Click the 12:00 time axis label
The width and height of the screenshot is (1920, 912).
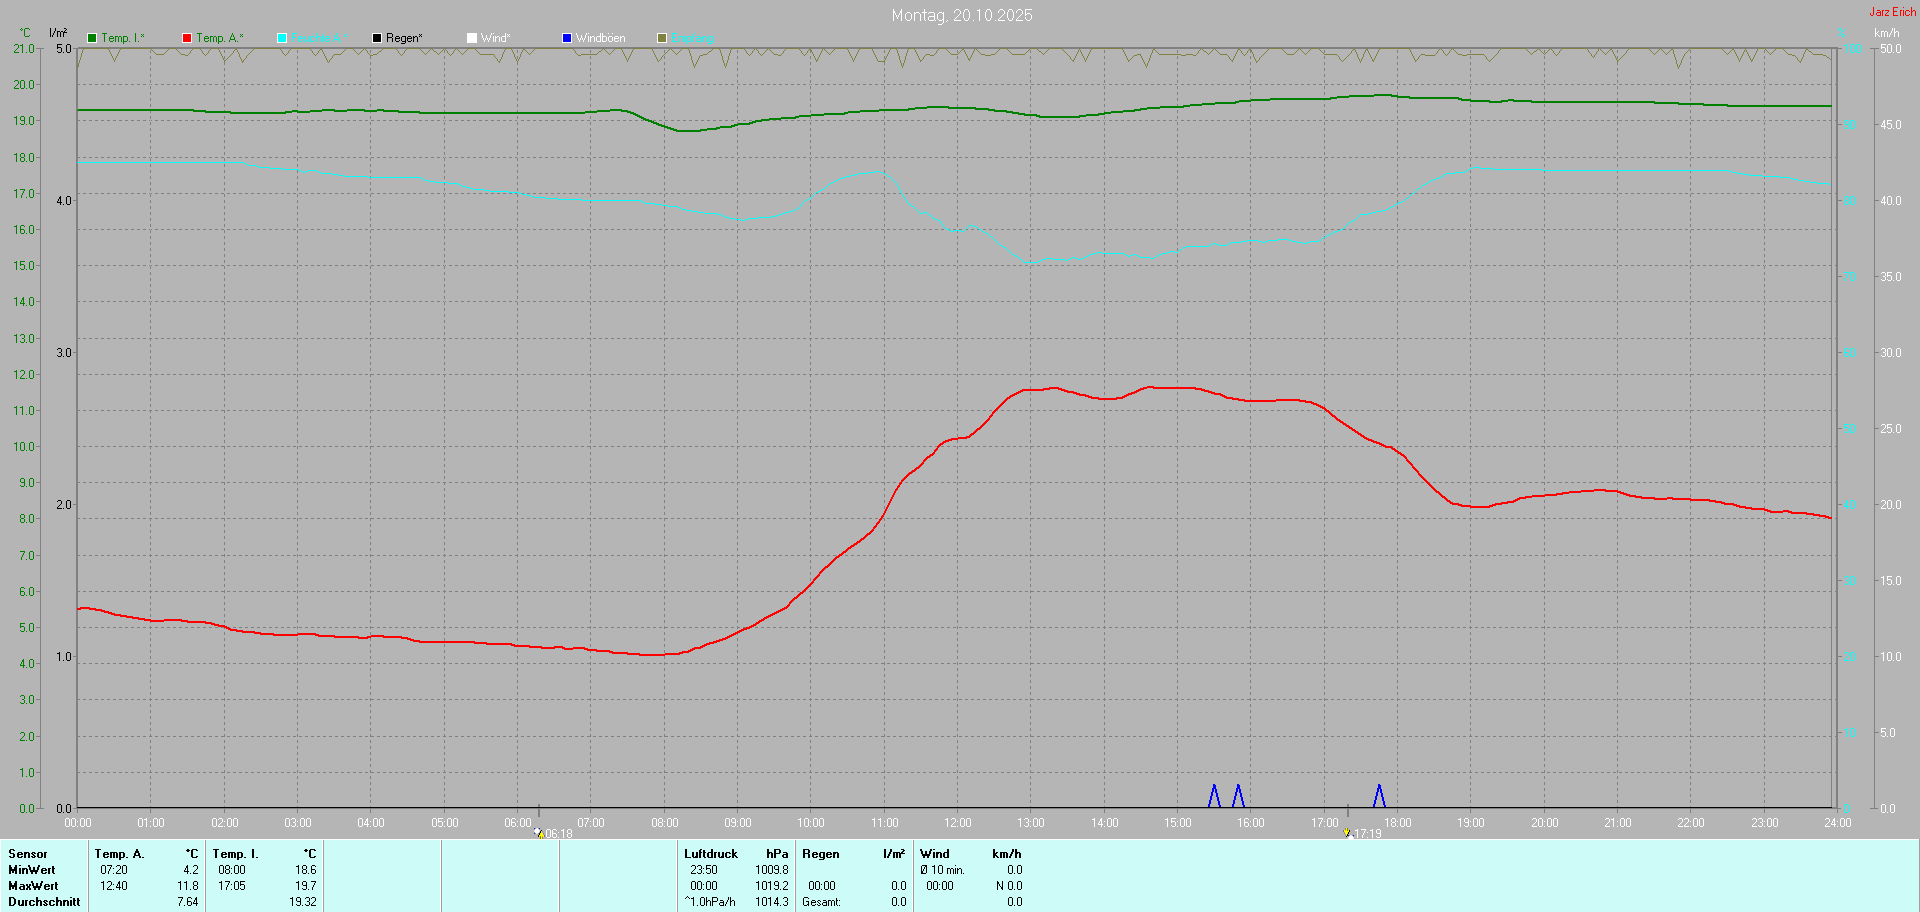958,823
